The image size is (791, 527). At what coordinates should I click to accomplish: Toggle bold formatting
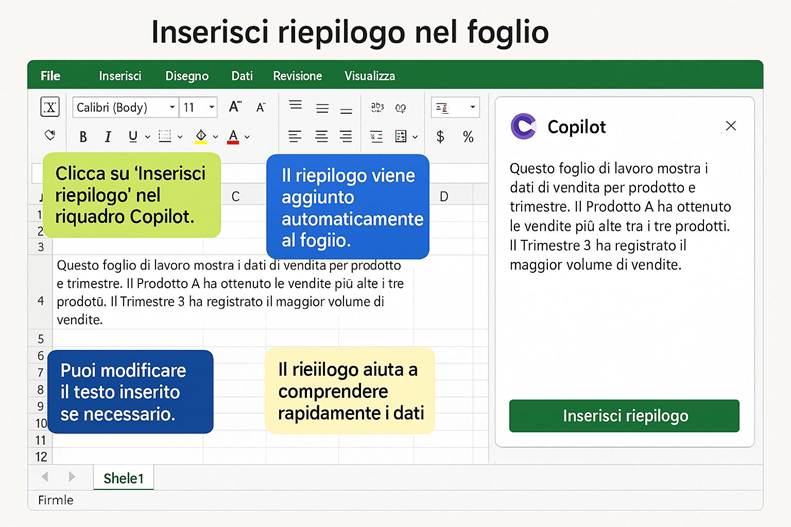pyautogui.click(x=83, y=137)
